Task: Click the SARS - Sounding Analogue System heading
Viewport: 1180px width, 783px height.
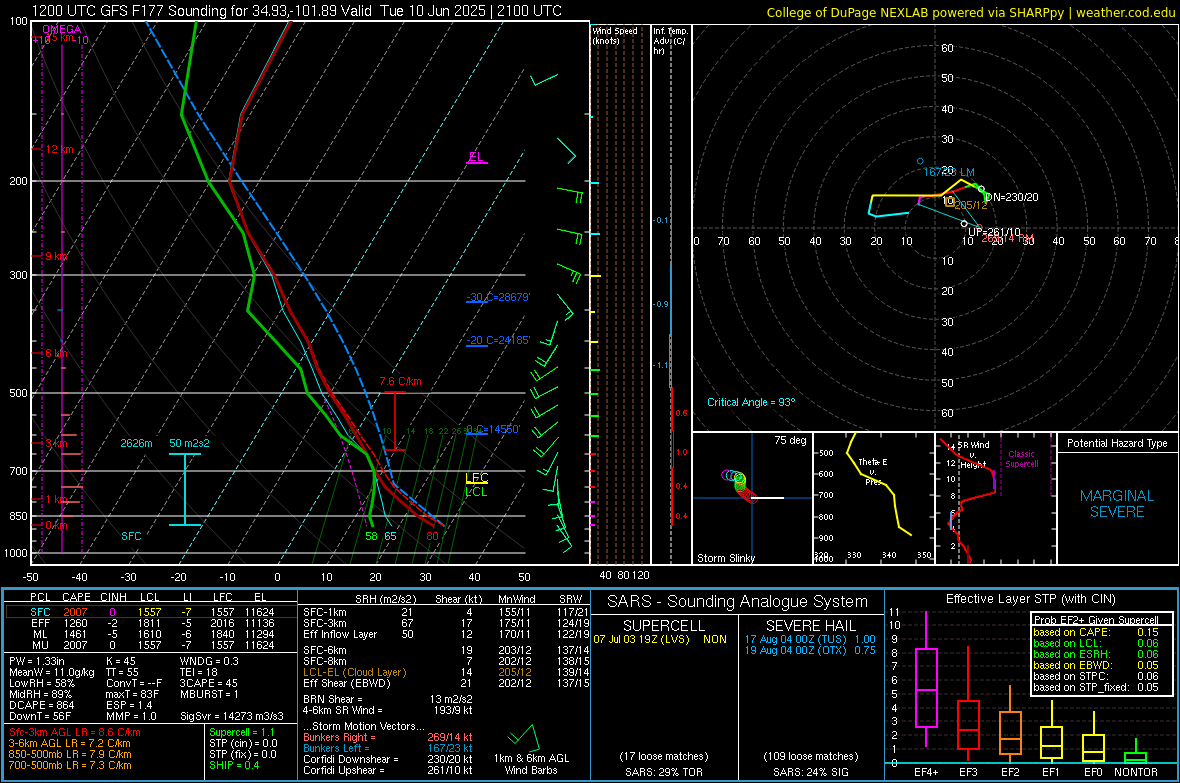Action: [738, 602]
